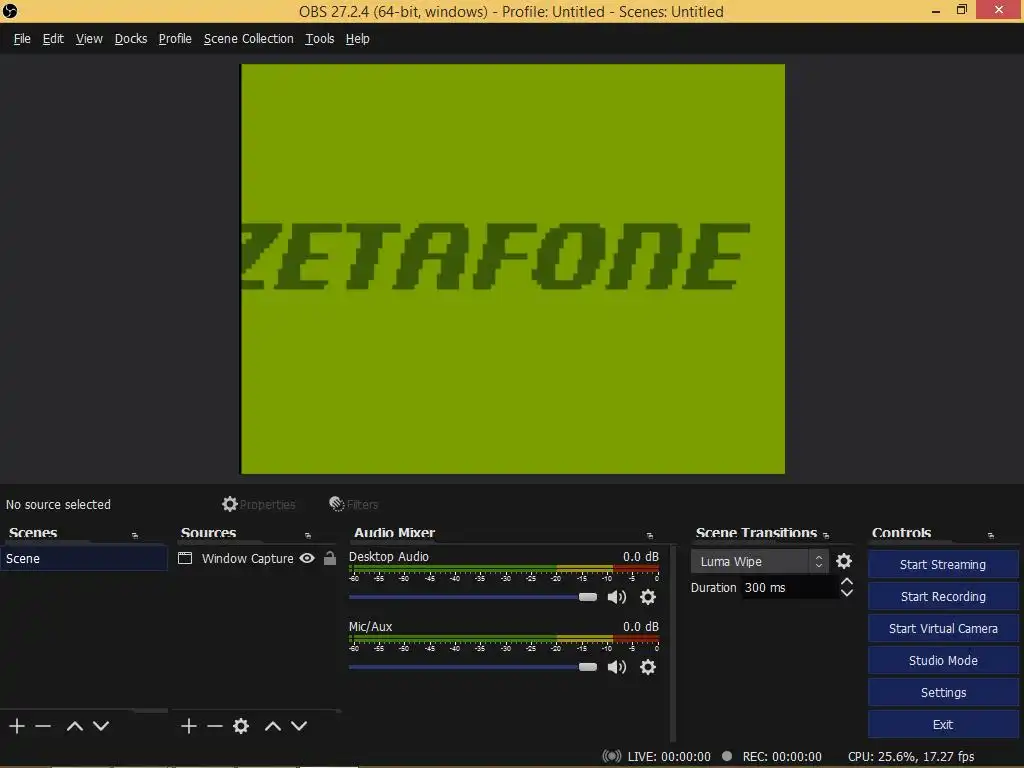Open the File menu

[x=22, y=39]
